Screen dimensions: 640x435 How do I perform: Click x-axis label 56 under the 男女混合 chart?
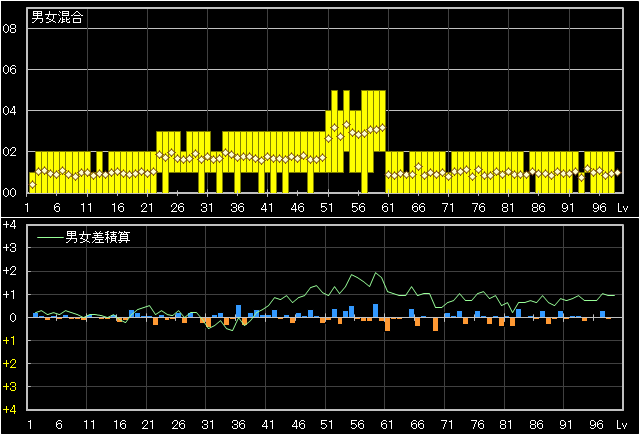coord(358,208)
